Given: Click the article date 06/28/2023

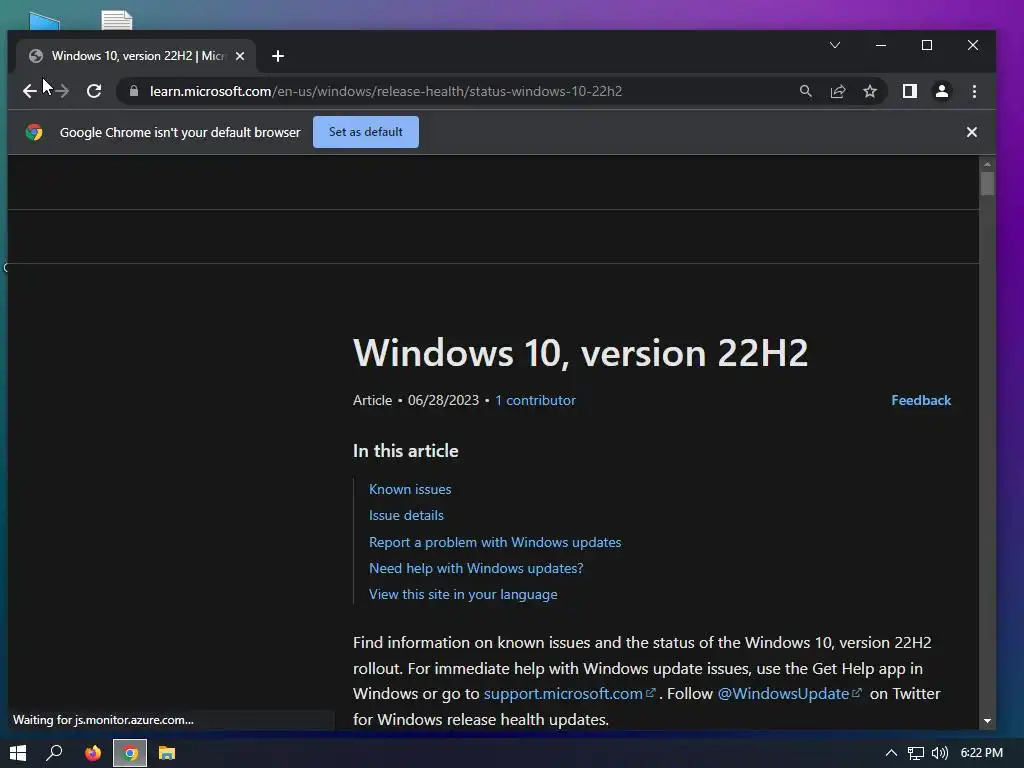Looking at the screenshot, I should tap(443, 400).
